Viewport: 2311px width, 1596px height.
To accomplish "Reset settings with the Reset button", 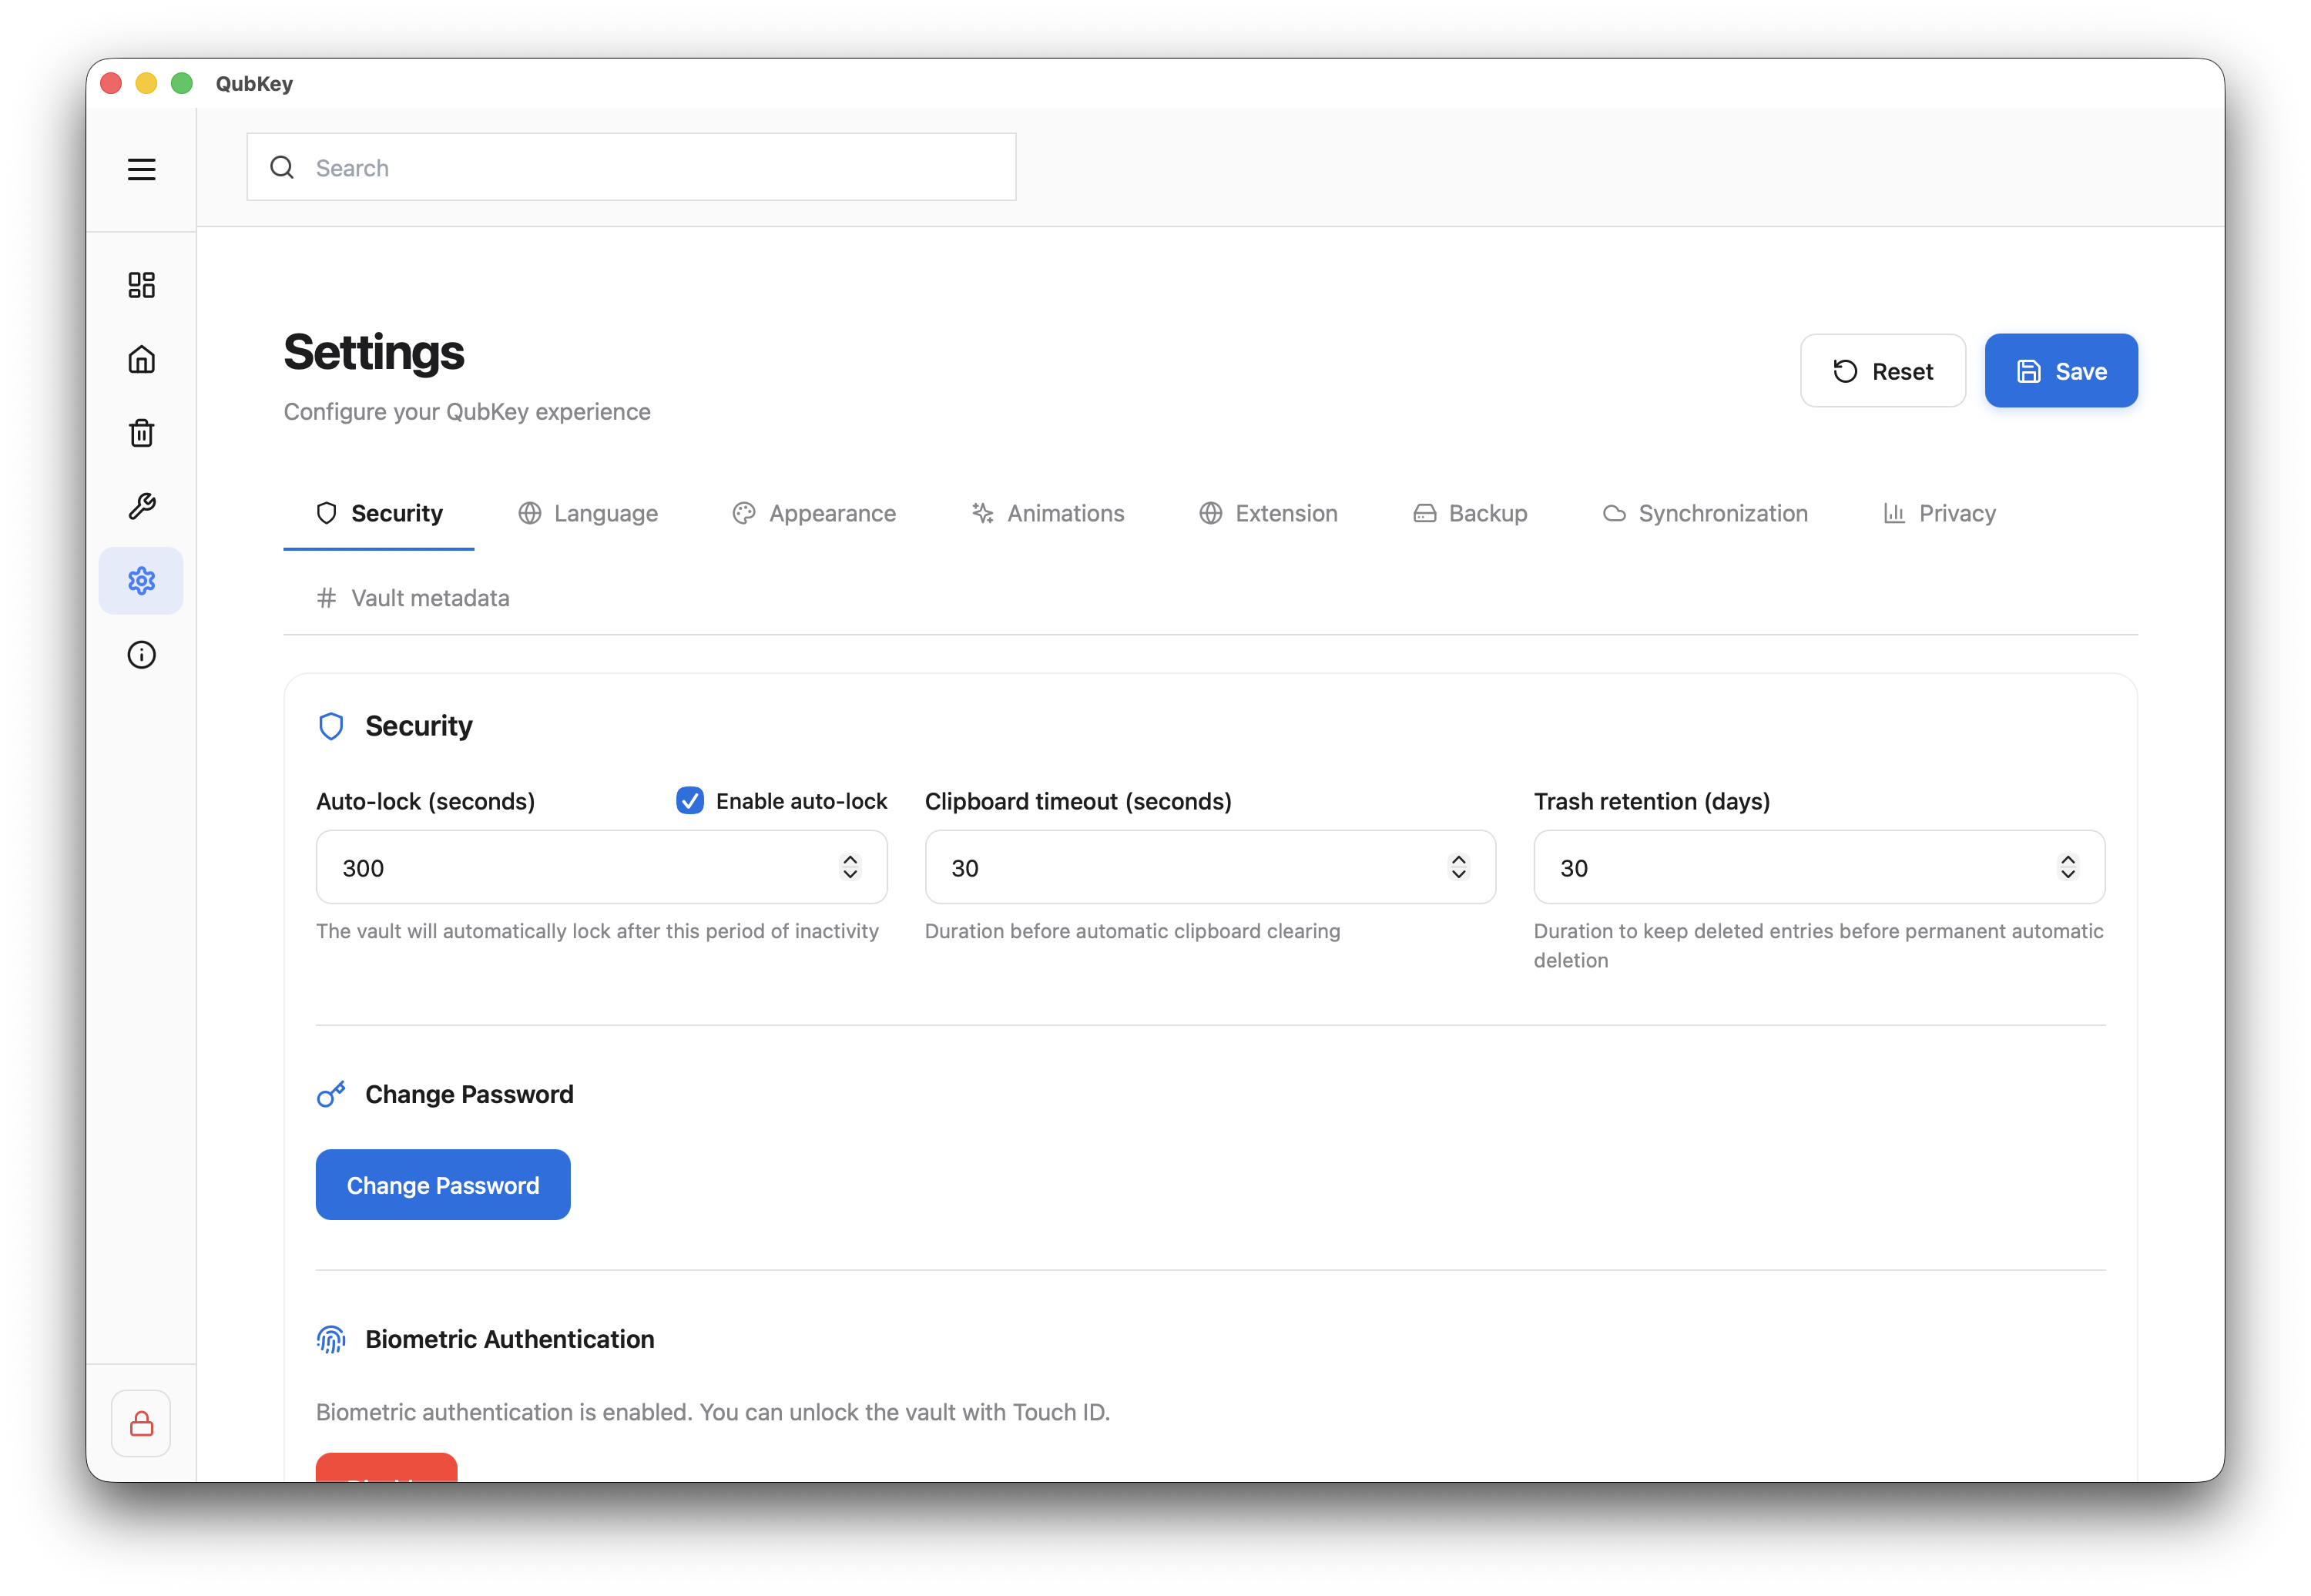I will click(x=1883, y=371).
